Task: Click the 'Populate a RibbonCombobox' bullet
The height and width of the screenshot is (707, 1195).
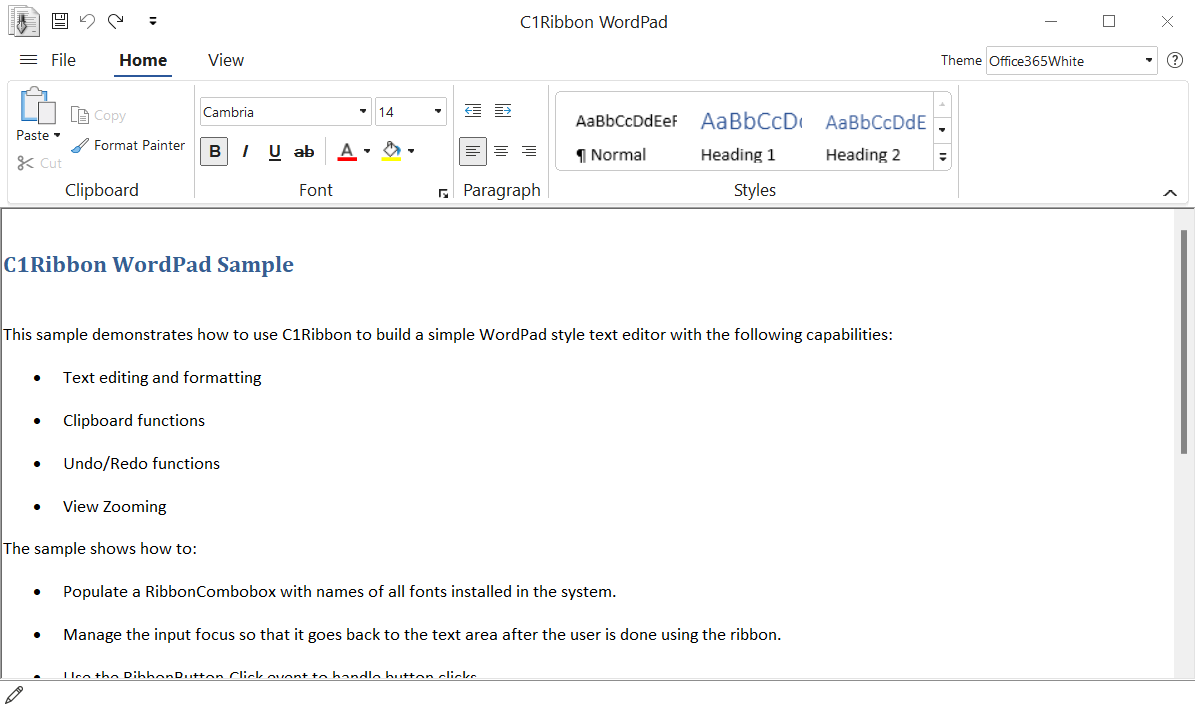Action: pos(339,592)
